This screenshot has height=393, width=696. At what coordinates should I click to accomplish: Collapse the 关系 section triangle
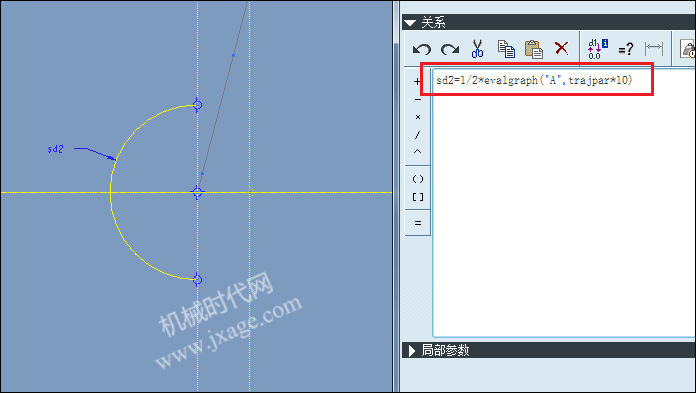(410, 23)
